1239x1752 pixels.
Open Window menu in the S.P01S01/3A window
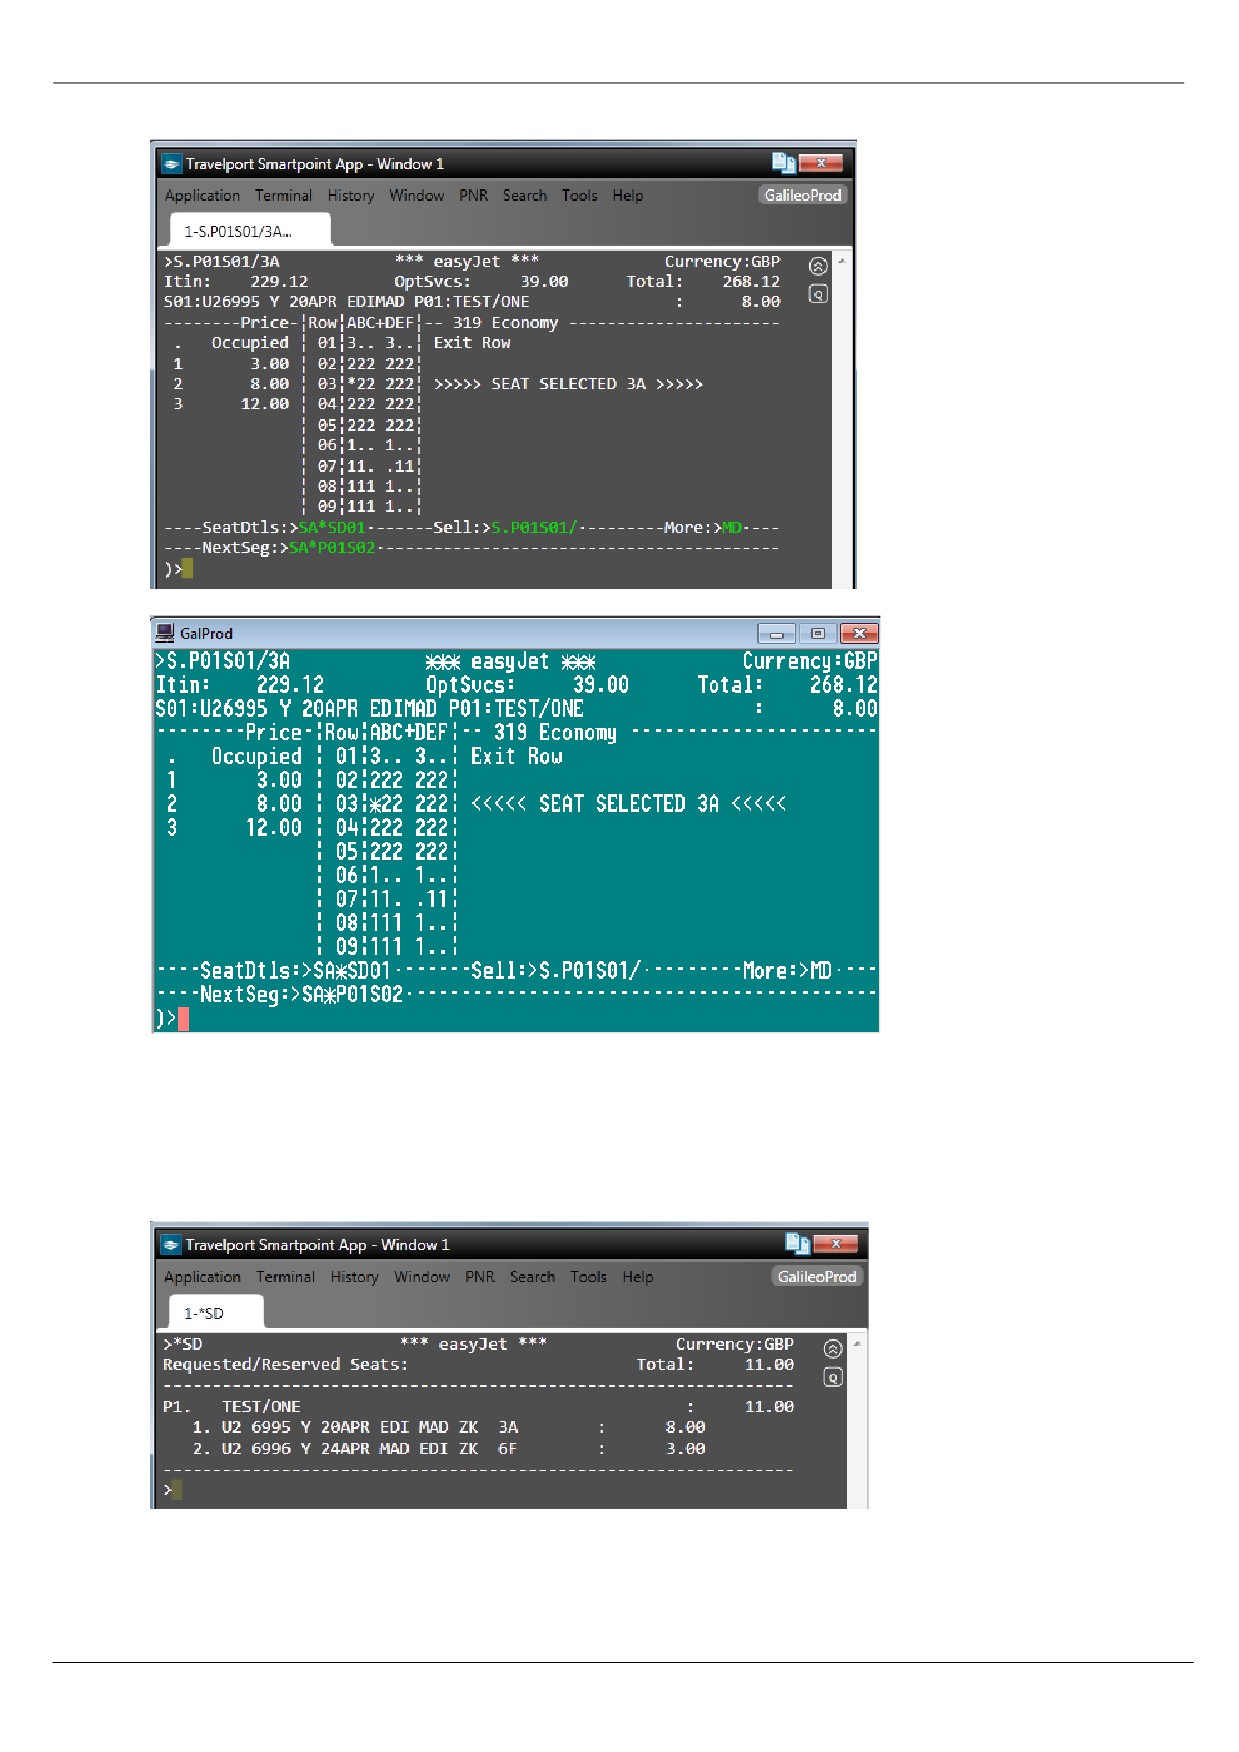point(416,196)
